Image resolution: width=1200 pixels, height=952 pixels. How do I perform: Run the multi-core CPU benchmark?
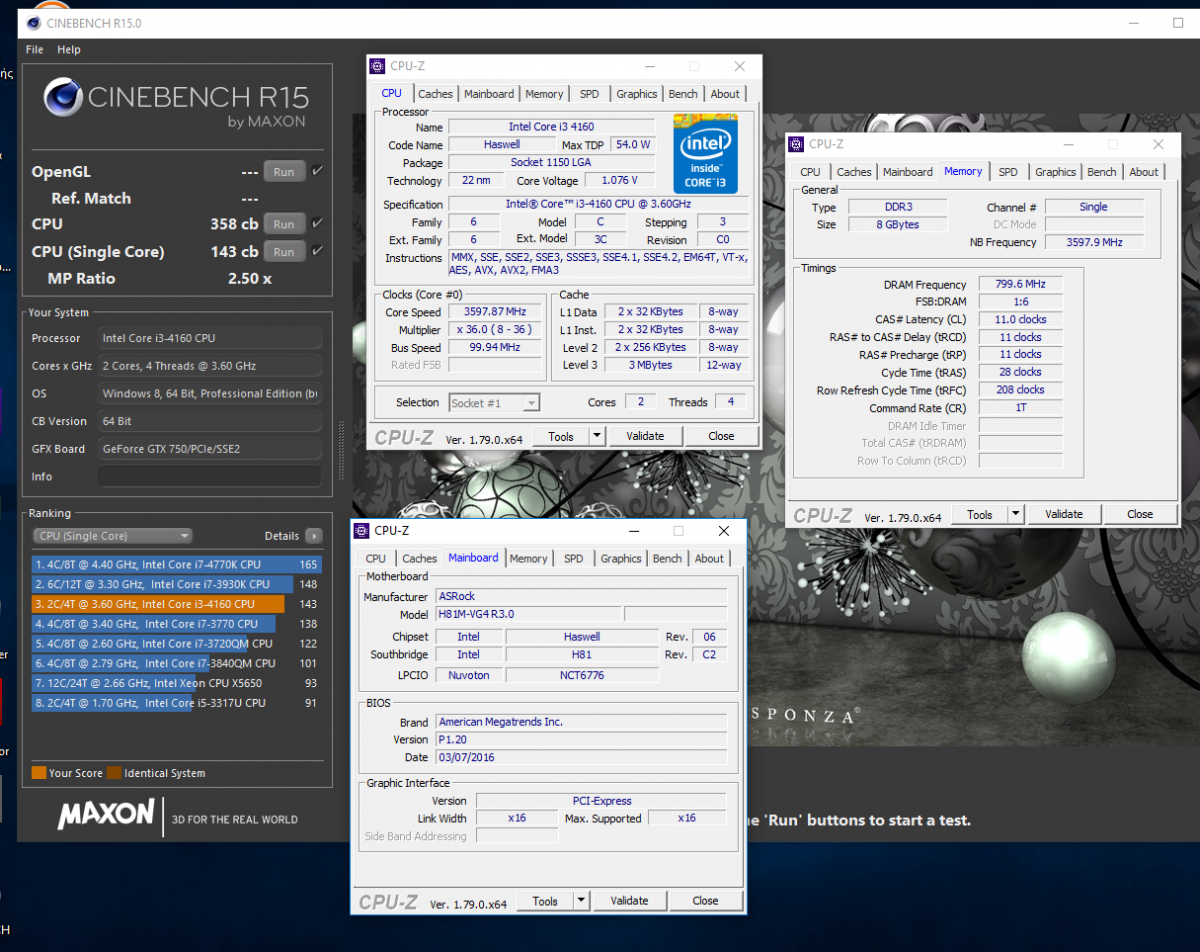coord(284,225)
